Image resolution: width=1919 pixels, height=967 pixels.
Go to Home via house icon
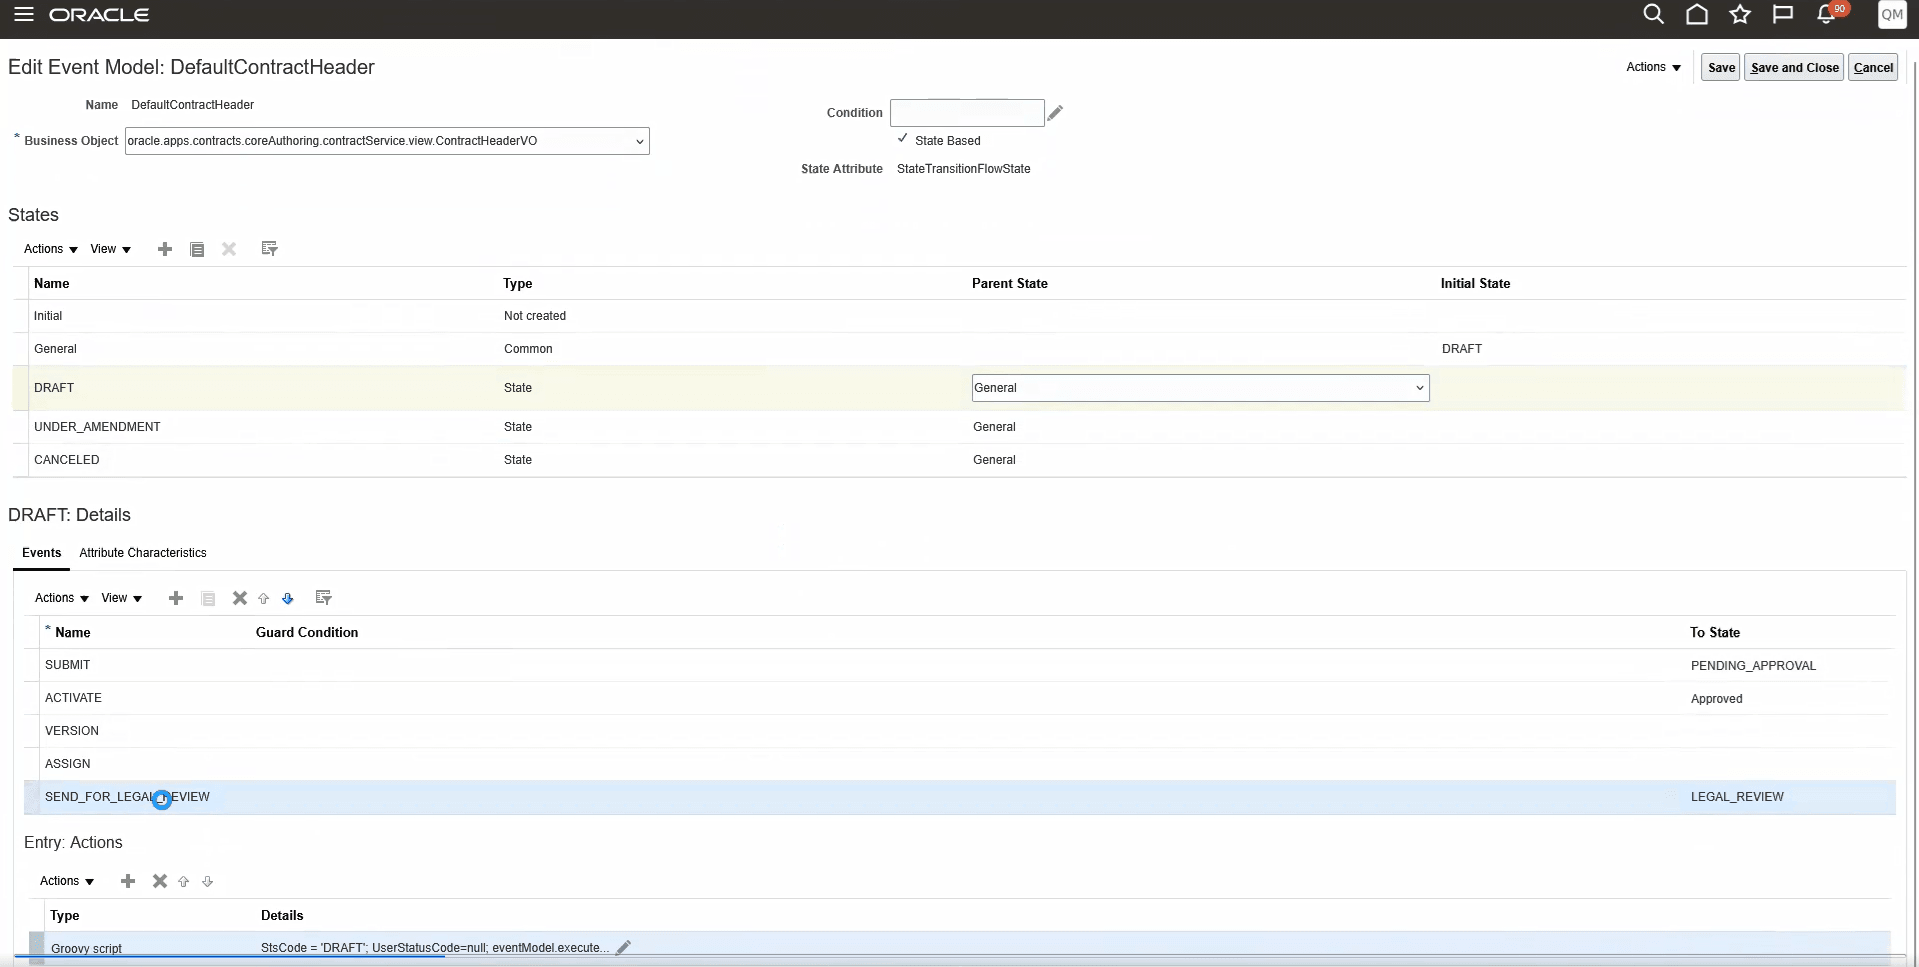coord(1697,14)
